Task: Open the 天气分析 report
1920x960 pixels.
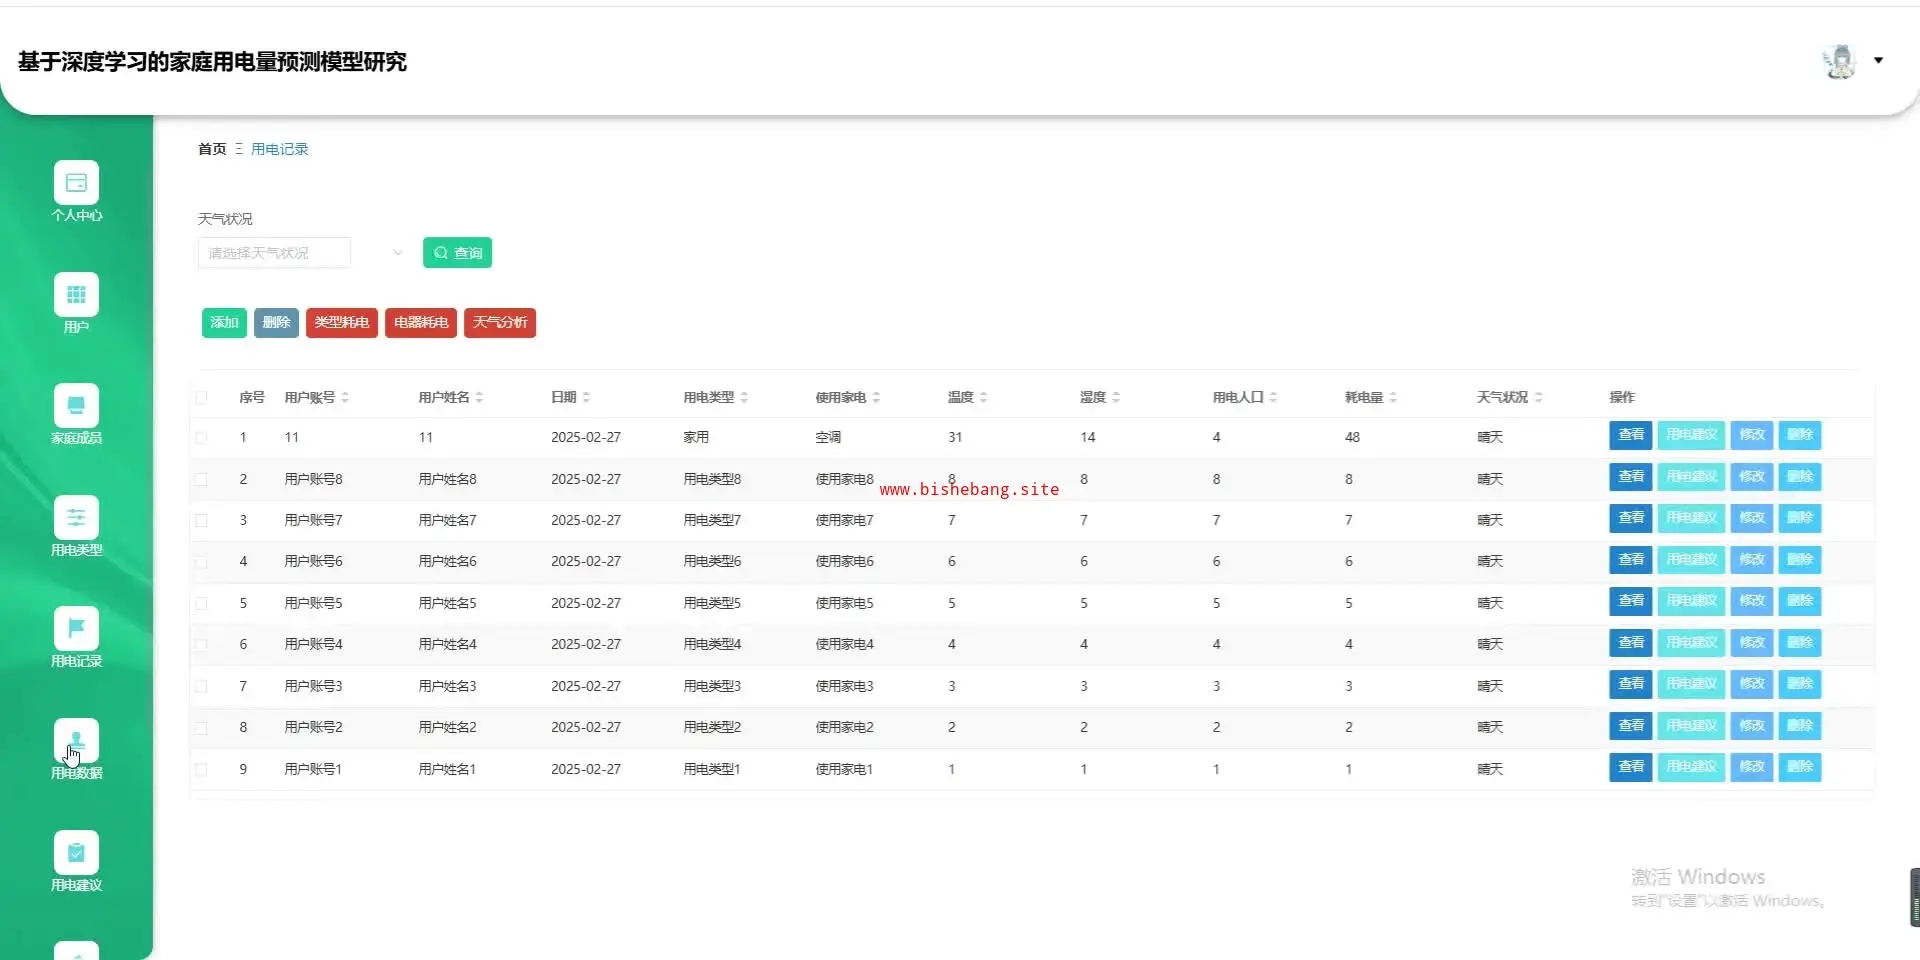Action: [500, 322]
